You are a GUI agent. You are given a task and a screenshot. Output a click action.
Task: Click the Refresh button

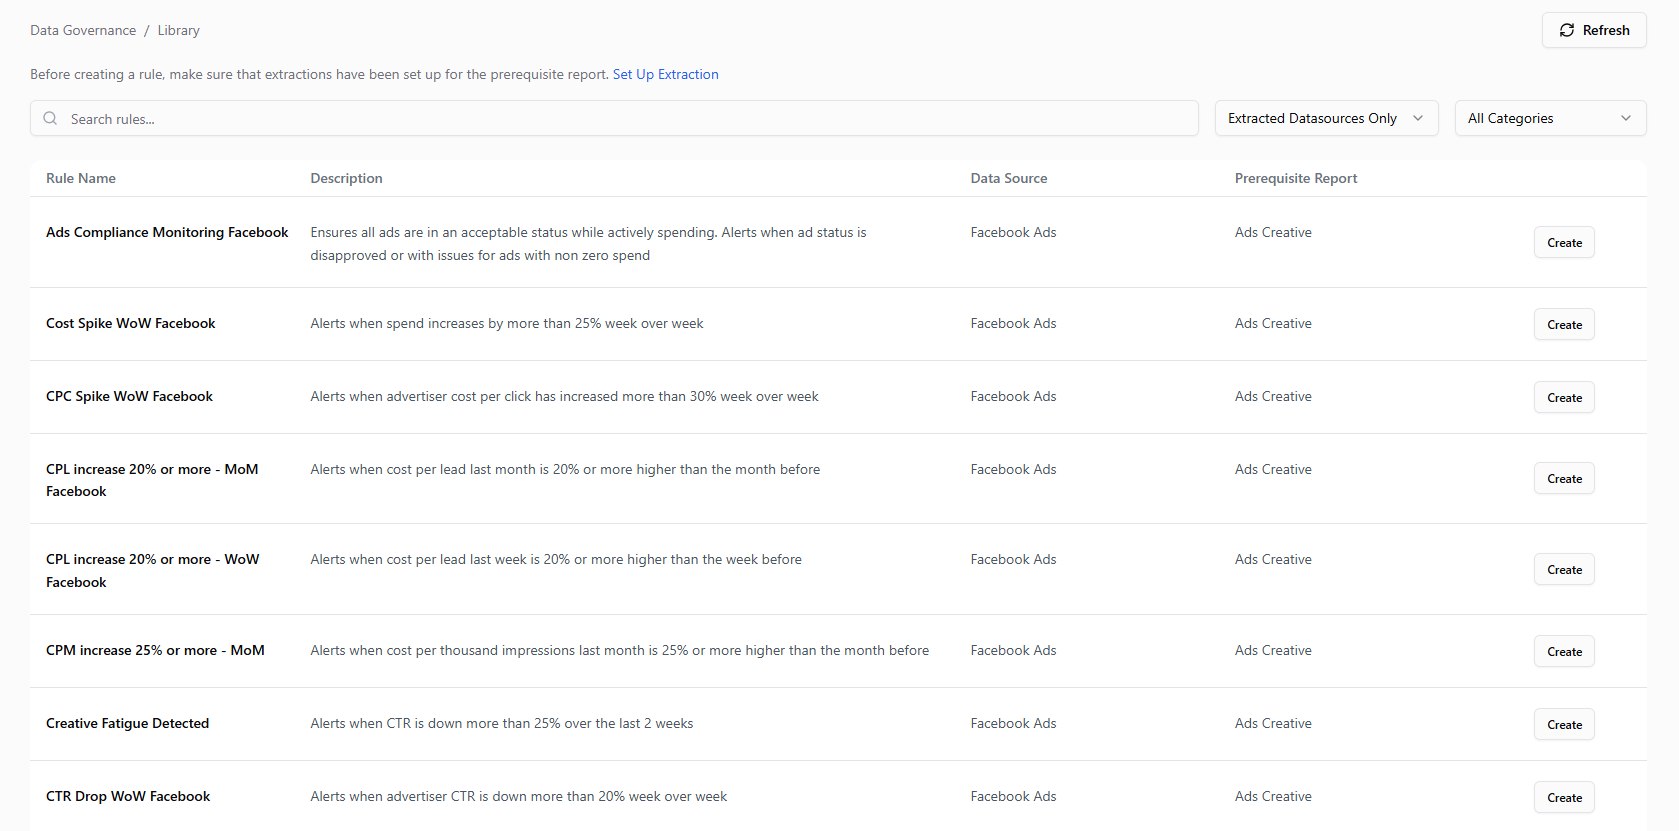point(1594,30)
